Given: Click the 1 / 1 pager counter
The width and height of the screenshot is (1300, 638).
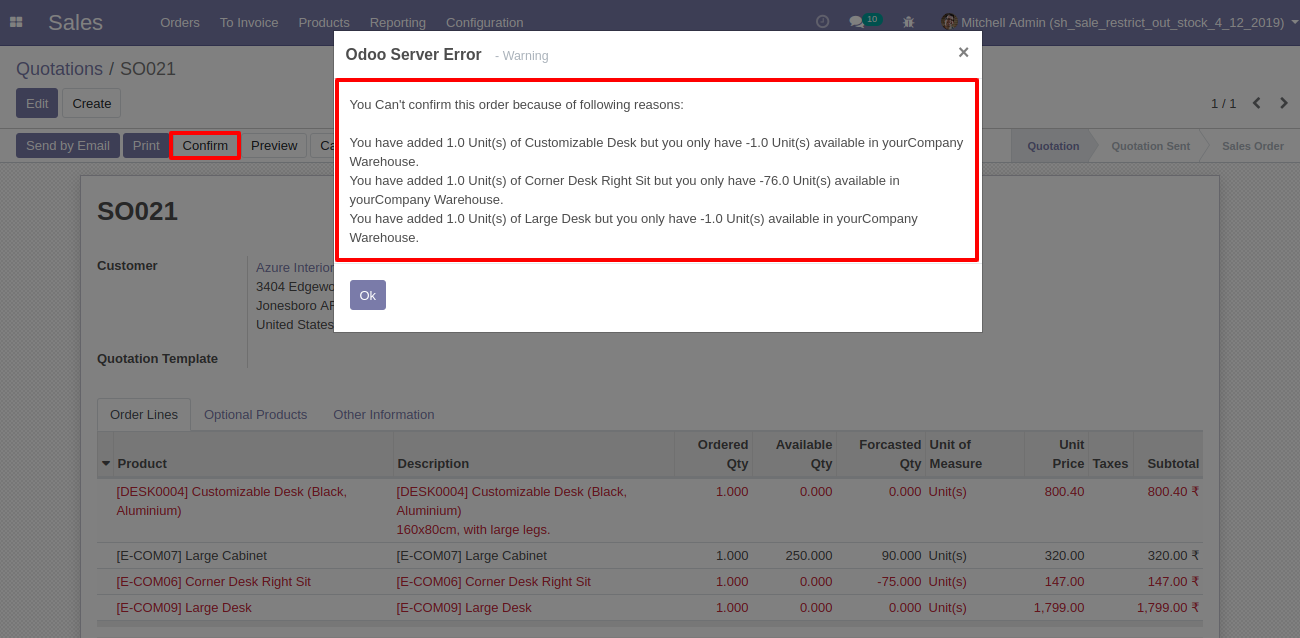Looking at the screenshot, I should 1223,103.
